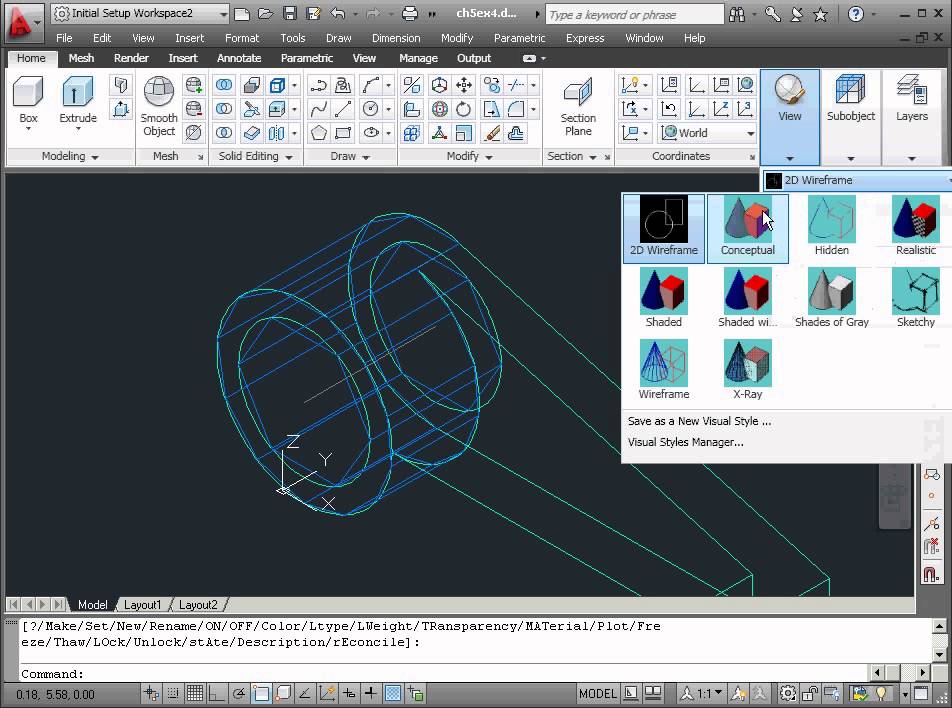Click the Smooth Object mesh tool
The image size is (952, 708).
pos(159,106)
